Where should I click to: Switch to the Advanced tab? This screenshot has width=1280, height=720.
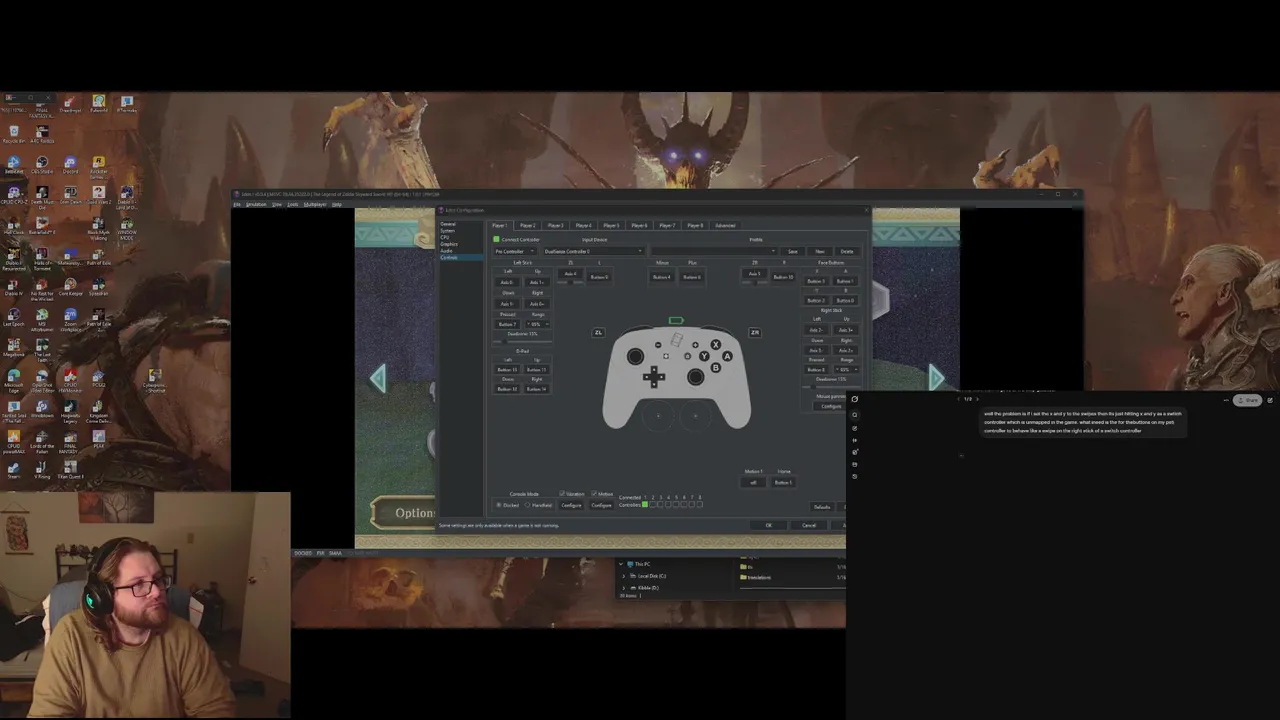point(725,226)
